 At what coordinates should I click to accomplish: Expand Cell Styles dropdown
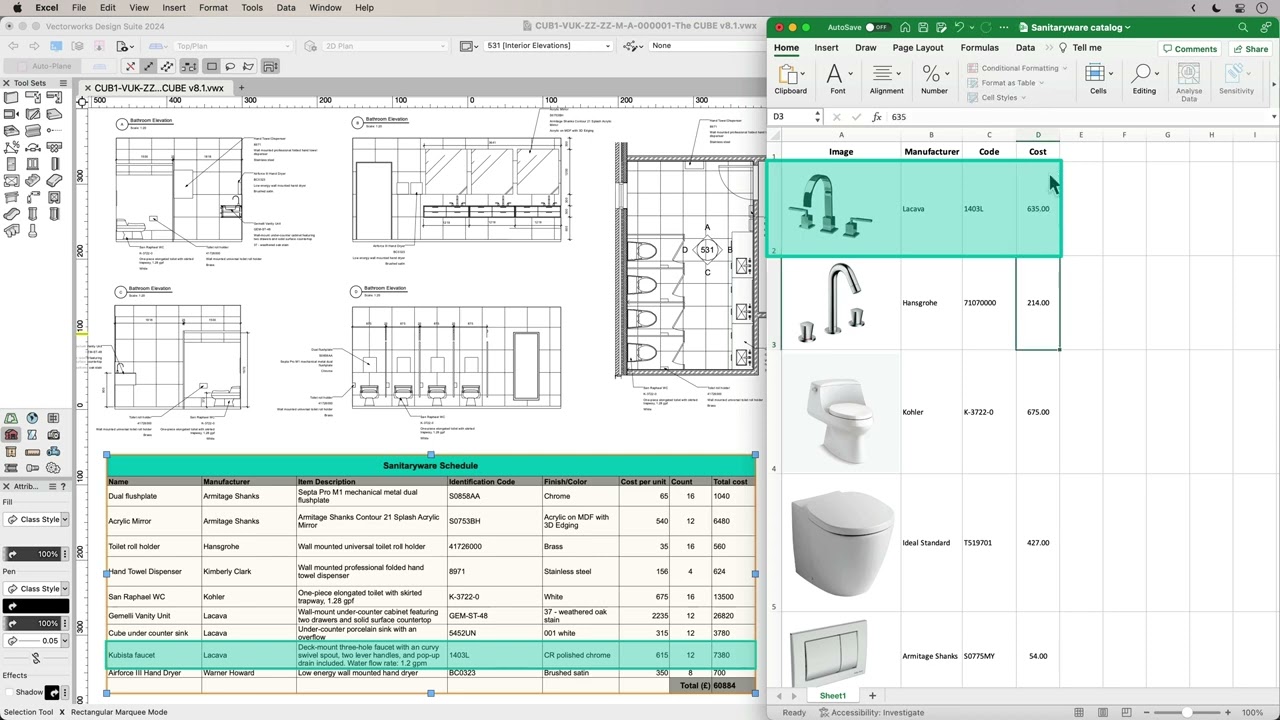click(x=998, y=97)
